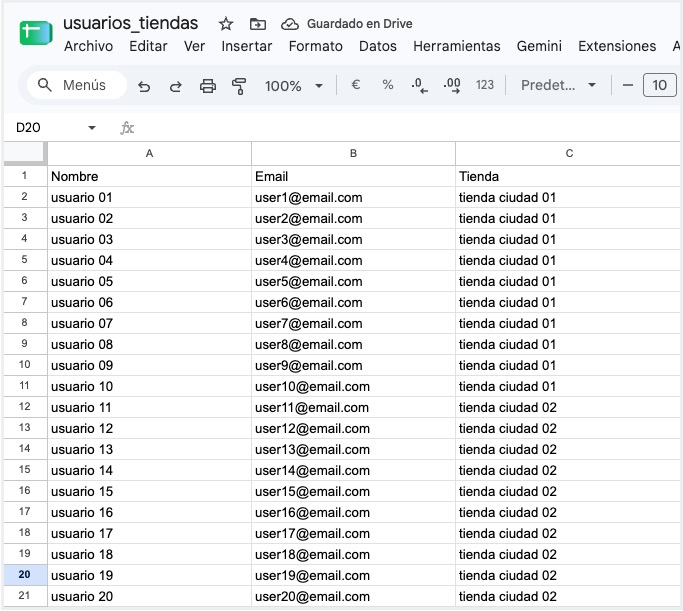Click the Redo arrow icon
The width and height of the screenshot is (683, 611).
tap(176, 86)
